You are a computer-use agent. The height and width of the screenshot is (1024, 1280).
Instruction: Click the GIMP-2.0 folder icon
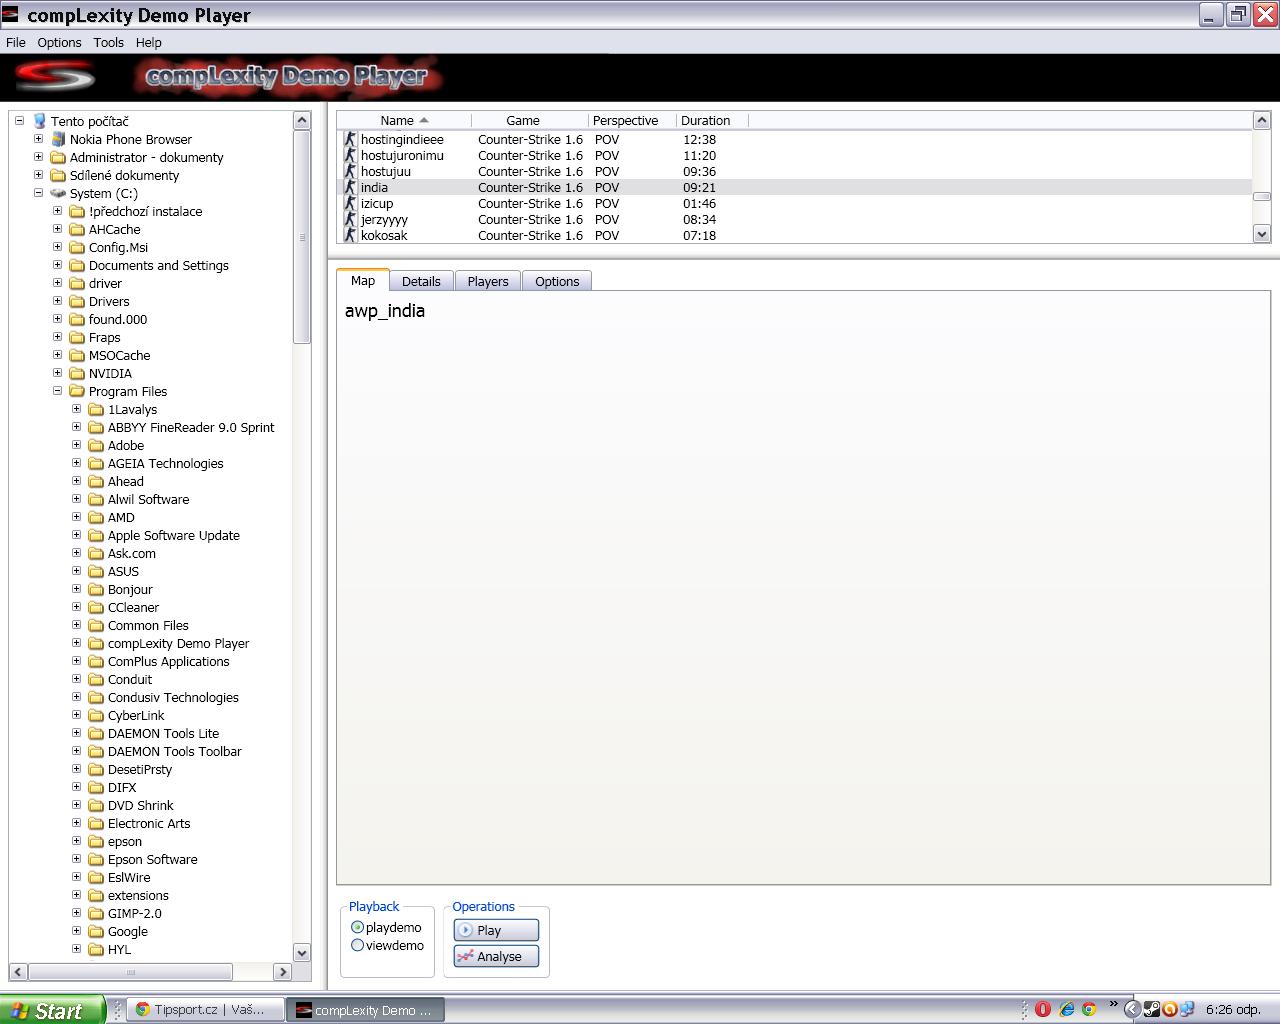click(96, 913)
